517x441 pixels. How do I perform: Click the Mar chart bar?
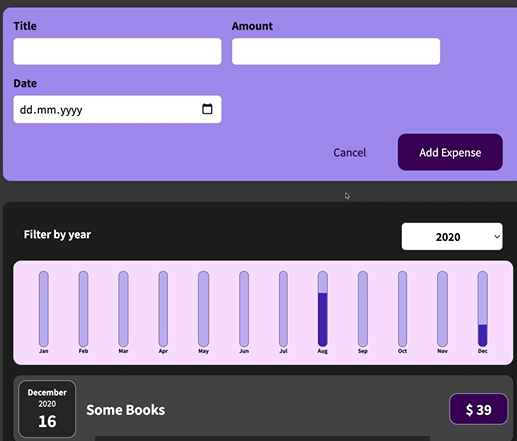[x=123, y=309]
